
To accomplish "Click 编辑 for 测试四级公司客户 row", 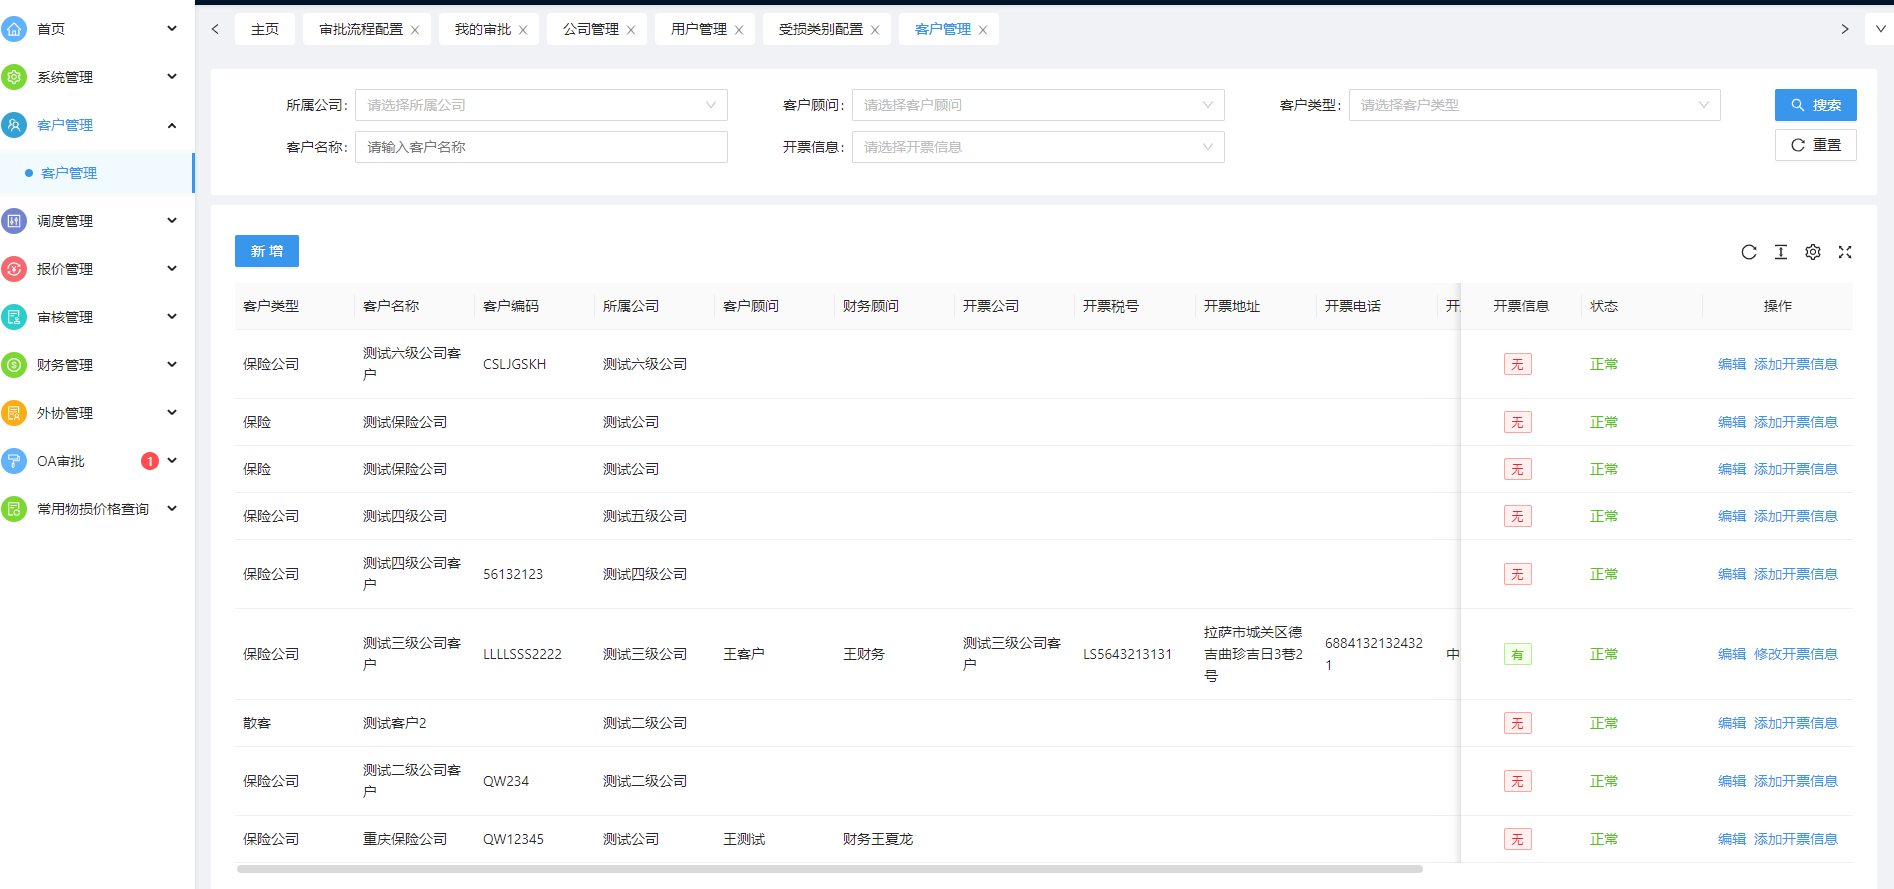I will click(x=1732, y=574).
